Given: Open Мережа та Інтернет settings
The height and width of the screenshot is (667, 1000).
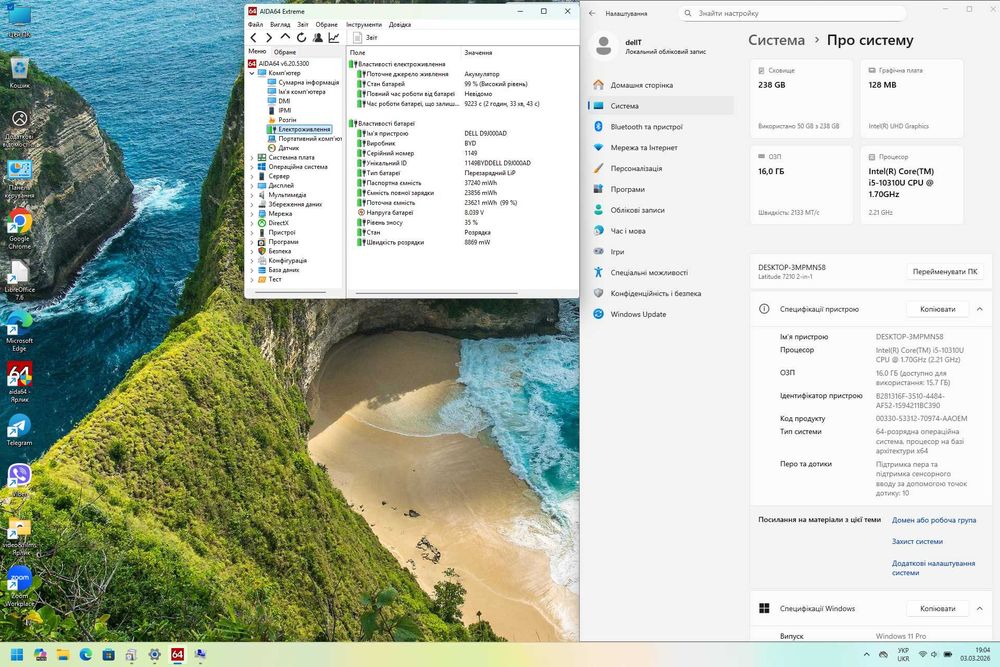Looking at the screenshot, I should pyautogui.click(x=661, y=147).
